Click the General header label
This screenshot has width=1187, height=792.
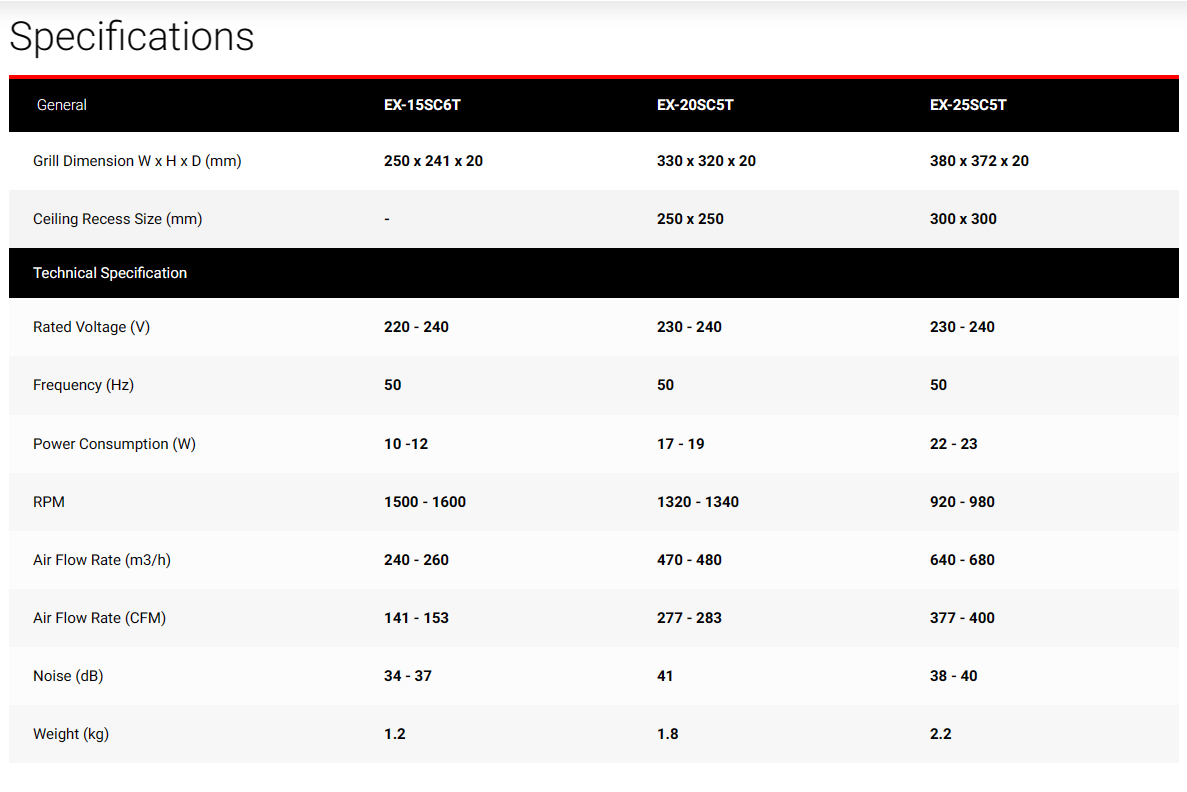pos(62,104)
